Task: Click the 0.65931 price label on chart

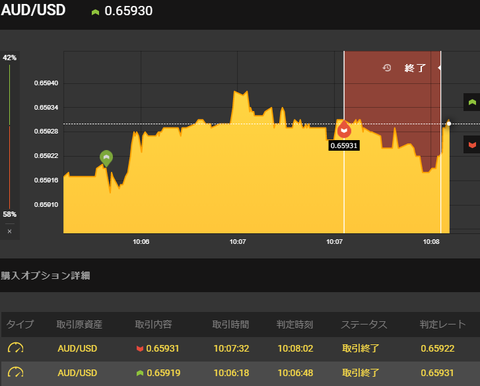Action: click(344, 146)
